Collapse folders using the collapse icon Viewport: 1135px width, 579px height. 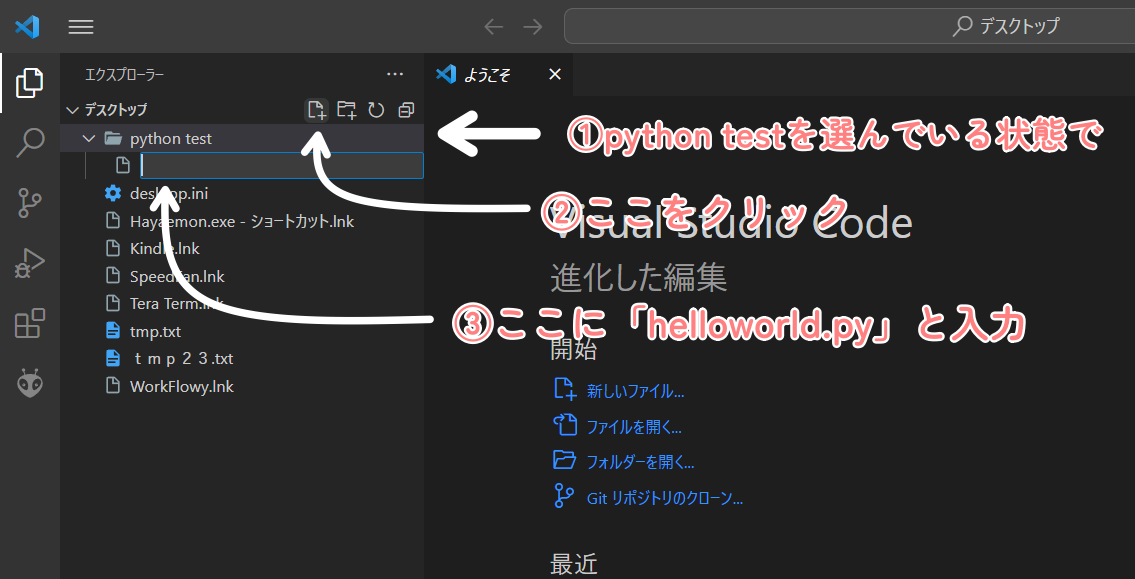click(x=406, y=110)
